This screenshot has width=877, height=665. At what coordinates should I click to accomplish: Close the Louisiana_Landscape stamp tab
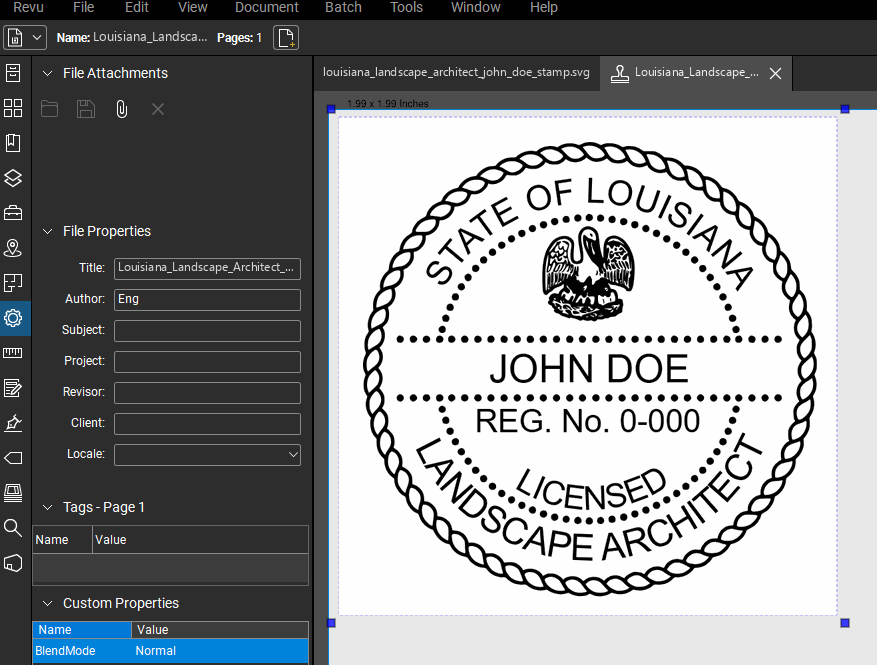tap(775, 73)
